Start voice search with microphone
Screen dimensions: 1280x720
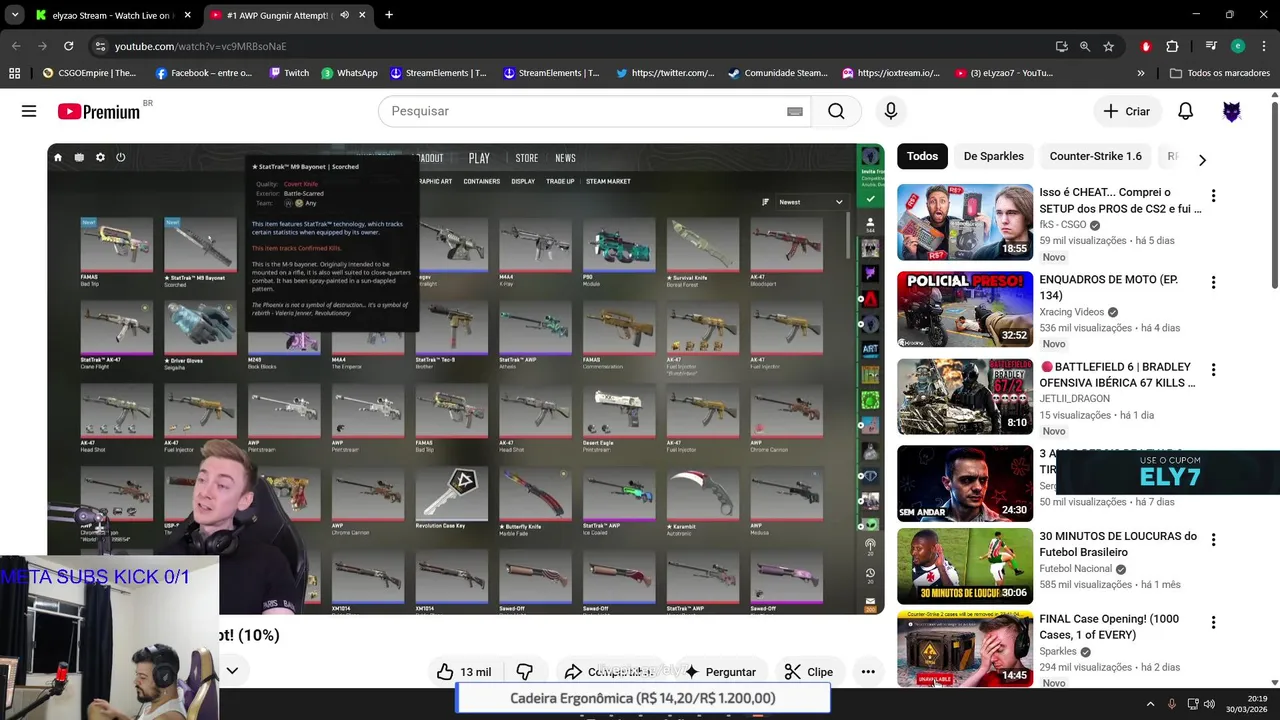[890, 111]
